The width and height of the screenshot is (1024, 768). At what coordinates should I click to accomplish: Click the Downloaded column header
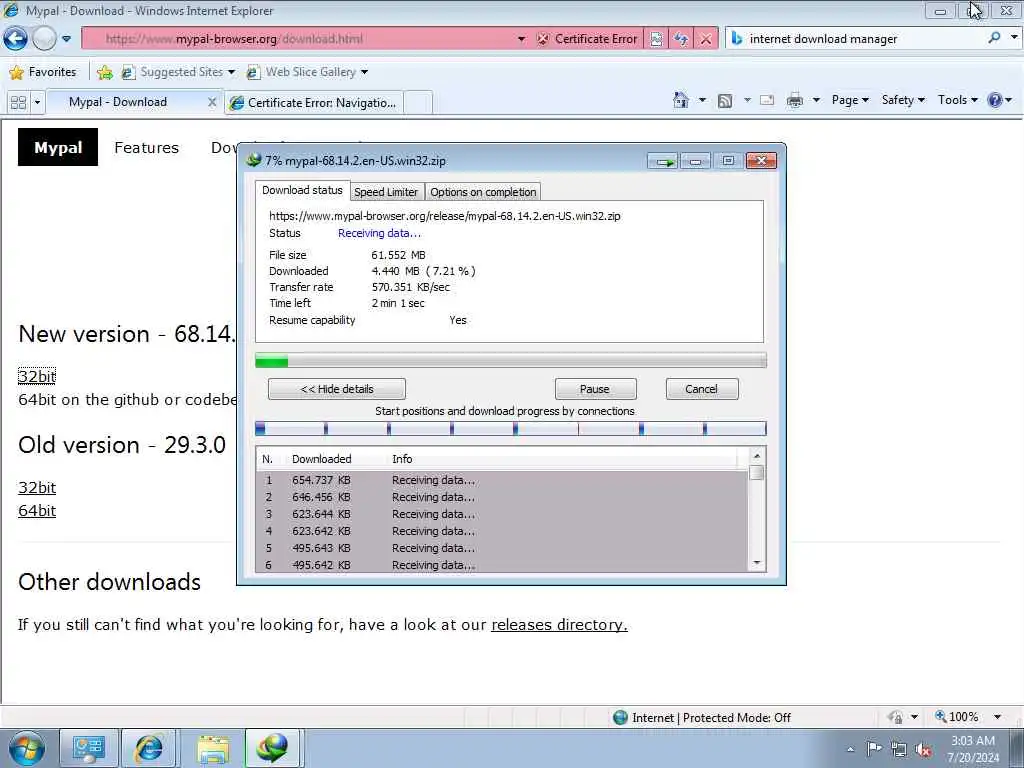click(321, 459)
